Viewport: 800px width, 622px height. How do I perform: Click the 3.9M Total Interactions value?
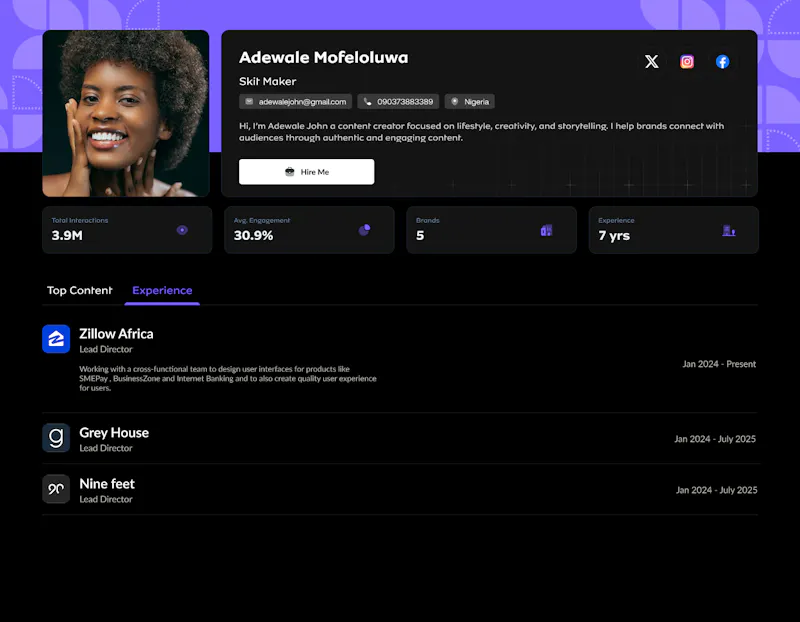click(x=67, y=236)
